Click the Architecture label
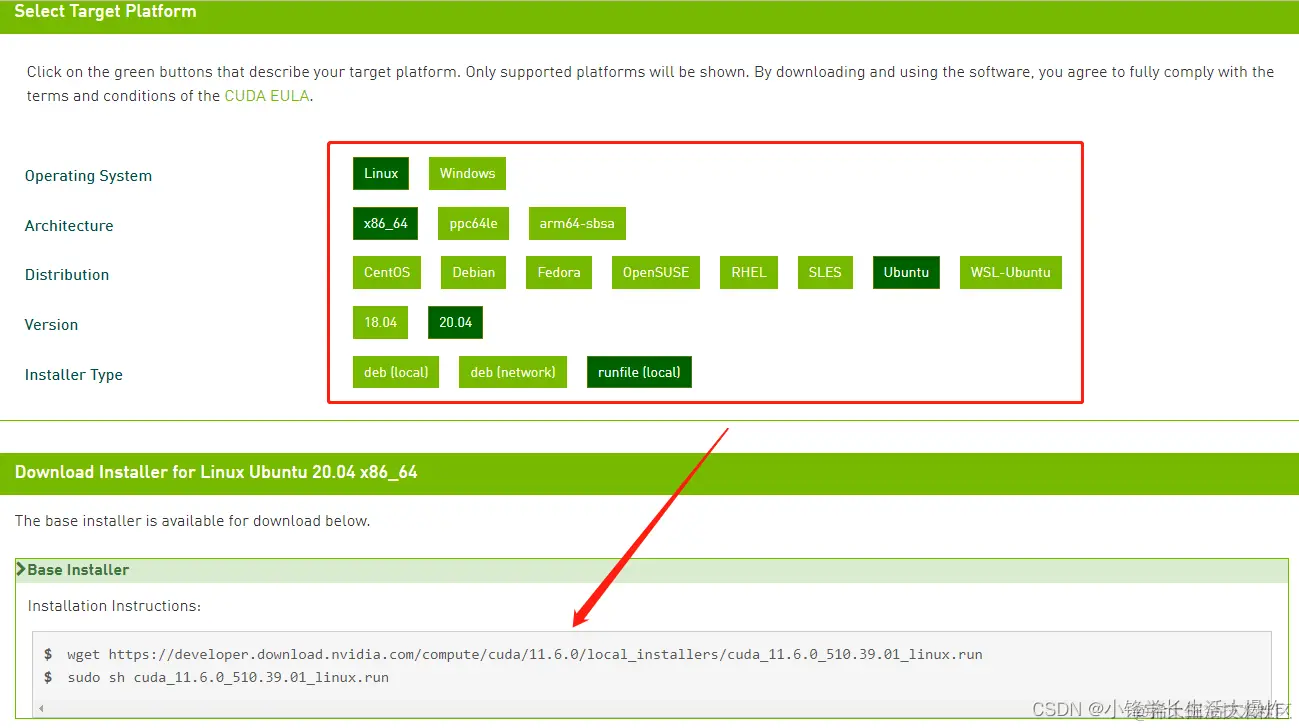The width and height of the screenshot is (1299, 728). pos(69,226)
